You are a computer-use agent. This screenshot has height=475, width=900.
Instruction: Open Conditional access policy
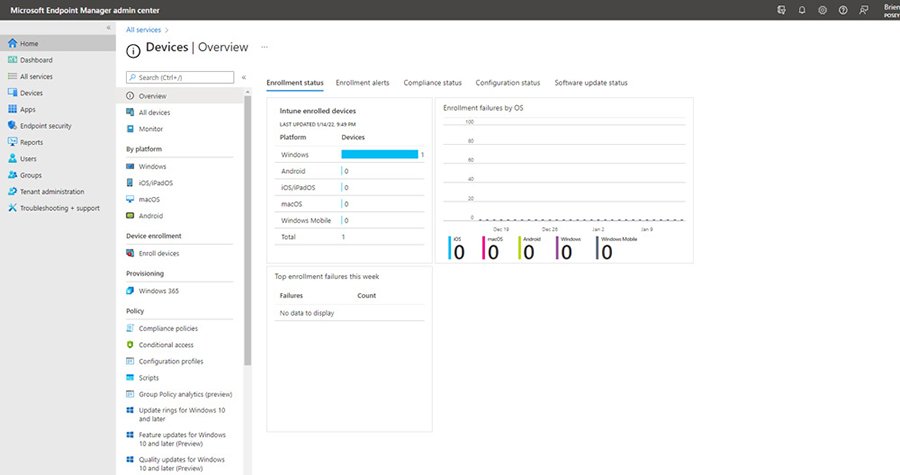166,345
